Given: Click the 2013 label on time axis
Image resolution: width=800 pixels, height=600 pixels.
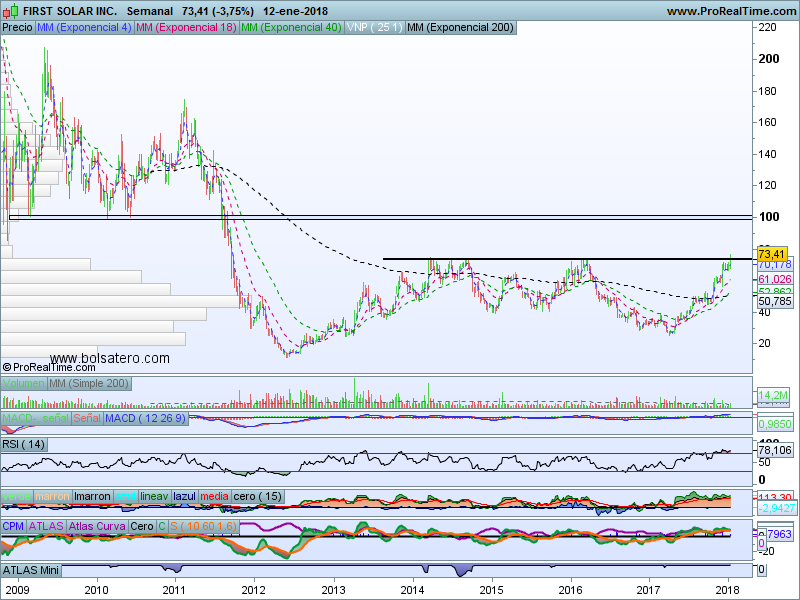Looking at the screenshot, I should pyautogui.click(x=333, y=590).
